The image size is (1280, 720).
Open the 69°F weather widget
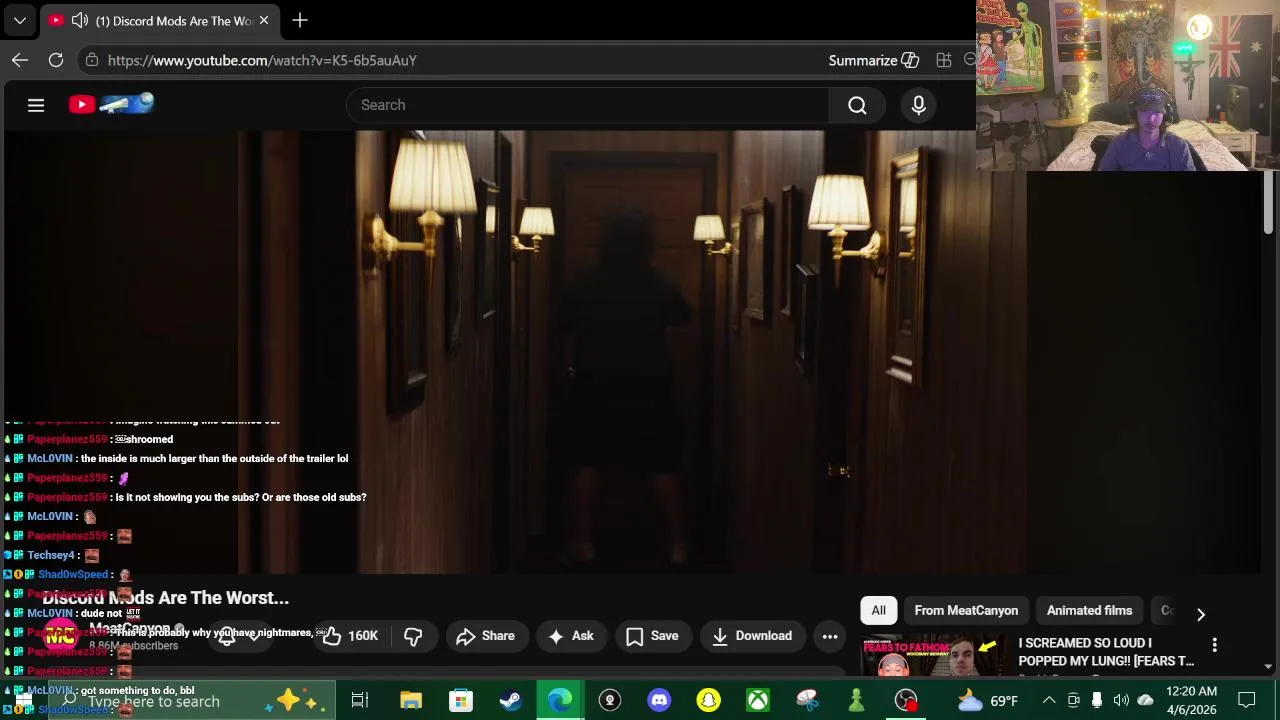[x=988, y=701]
